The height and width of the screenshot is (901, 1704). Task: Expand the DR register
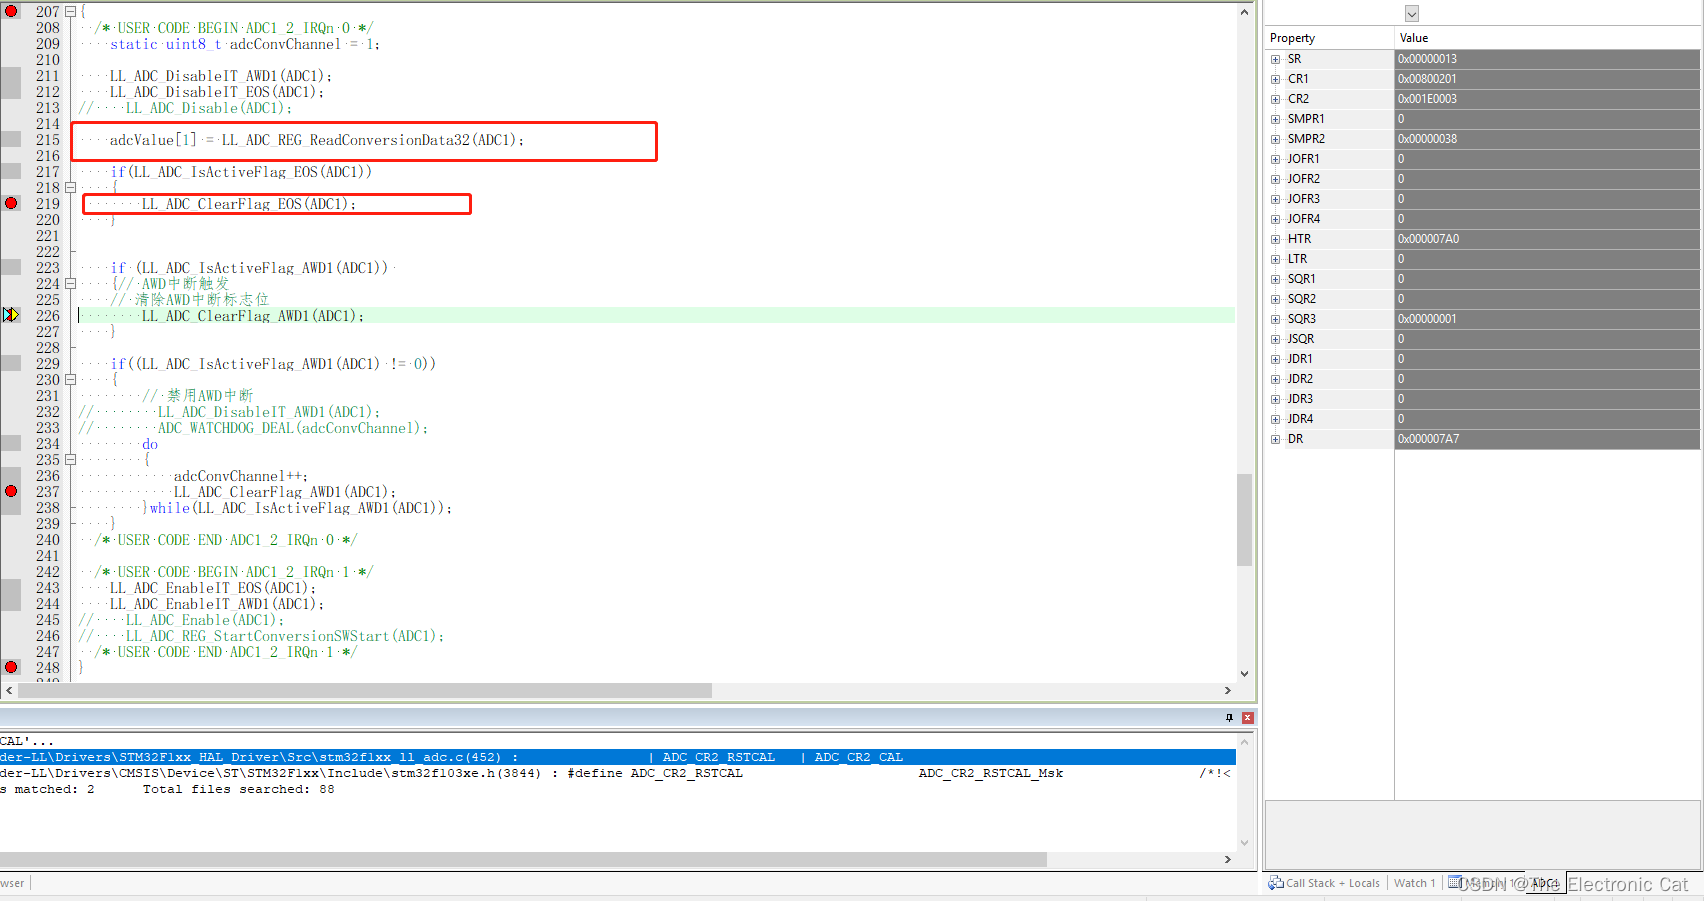1275,439
